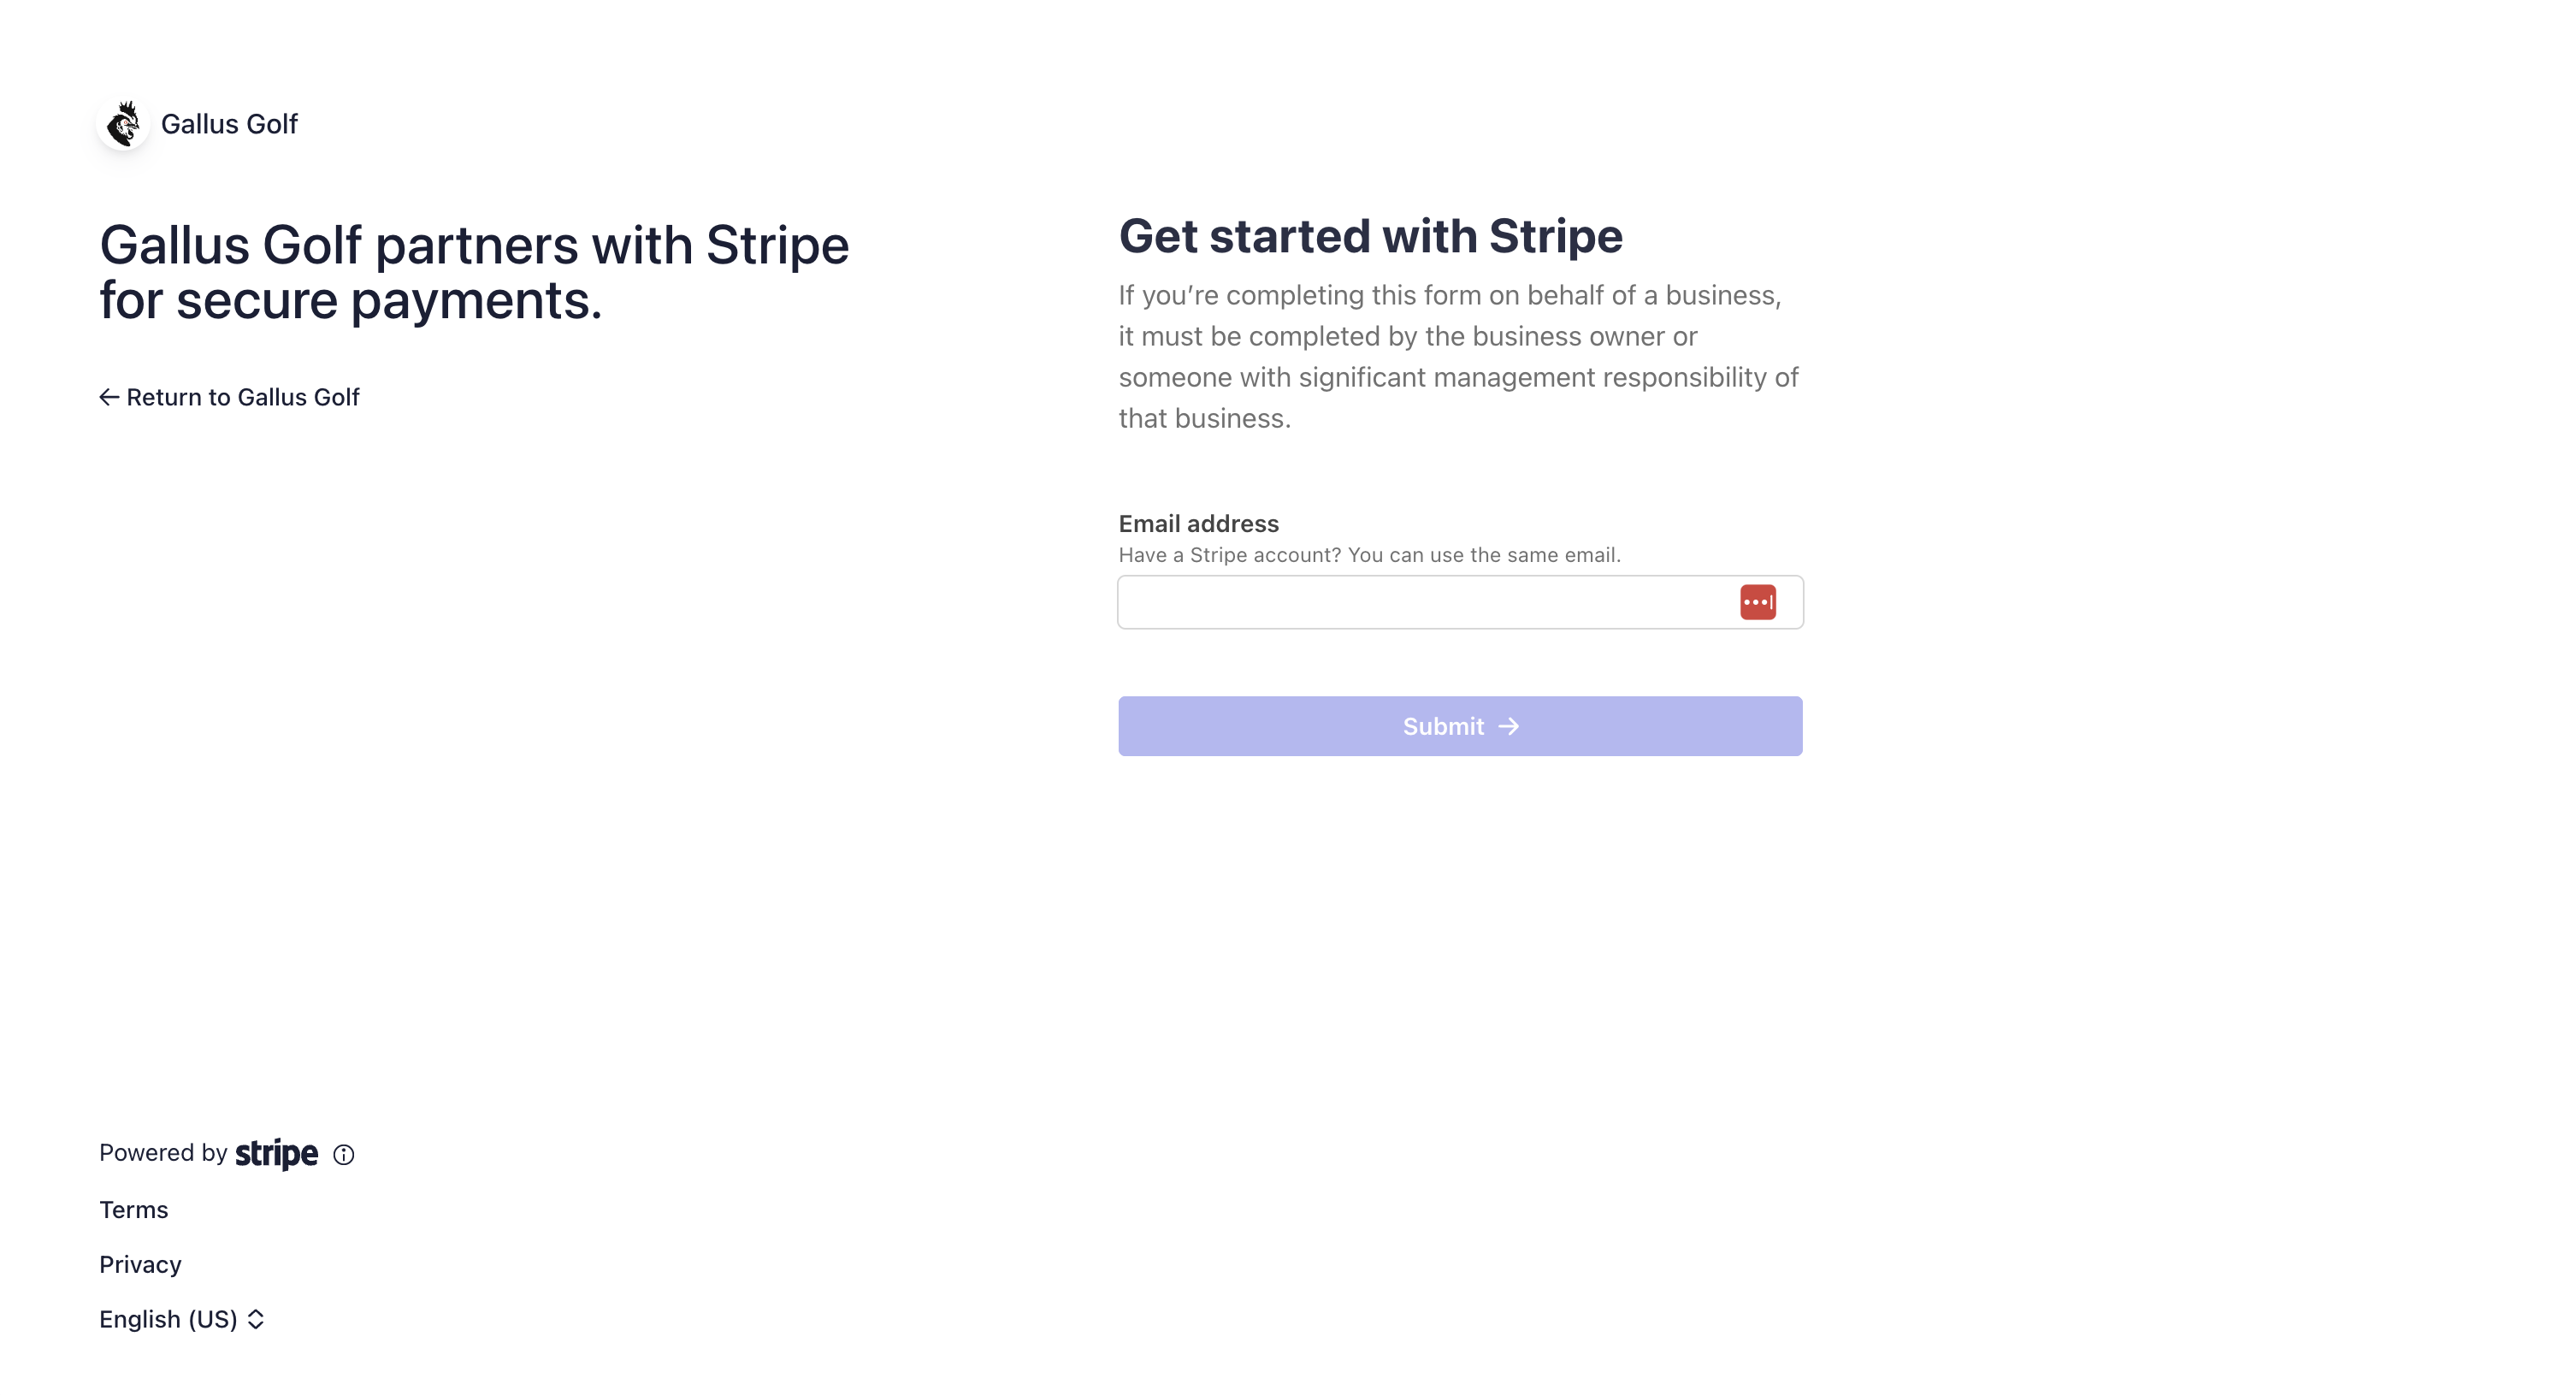The image size is (2576, 1396).
Task: Return to Gallus Golf link
Action: point(229,397)
